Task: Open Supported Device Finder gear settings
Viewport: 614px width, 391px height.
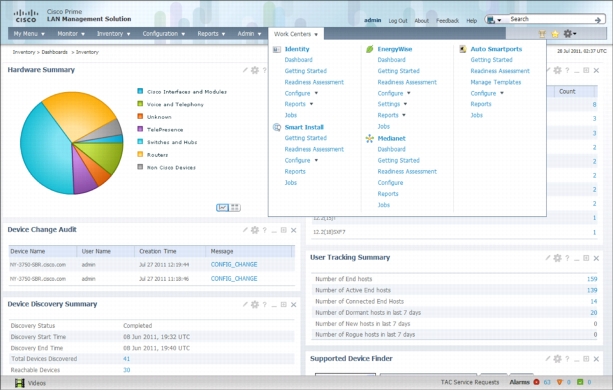Action: click(x=557, y=359)
